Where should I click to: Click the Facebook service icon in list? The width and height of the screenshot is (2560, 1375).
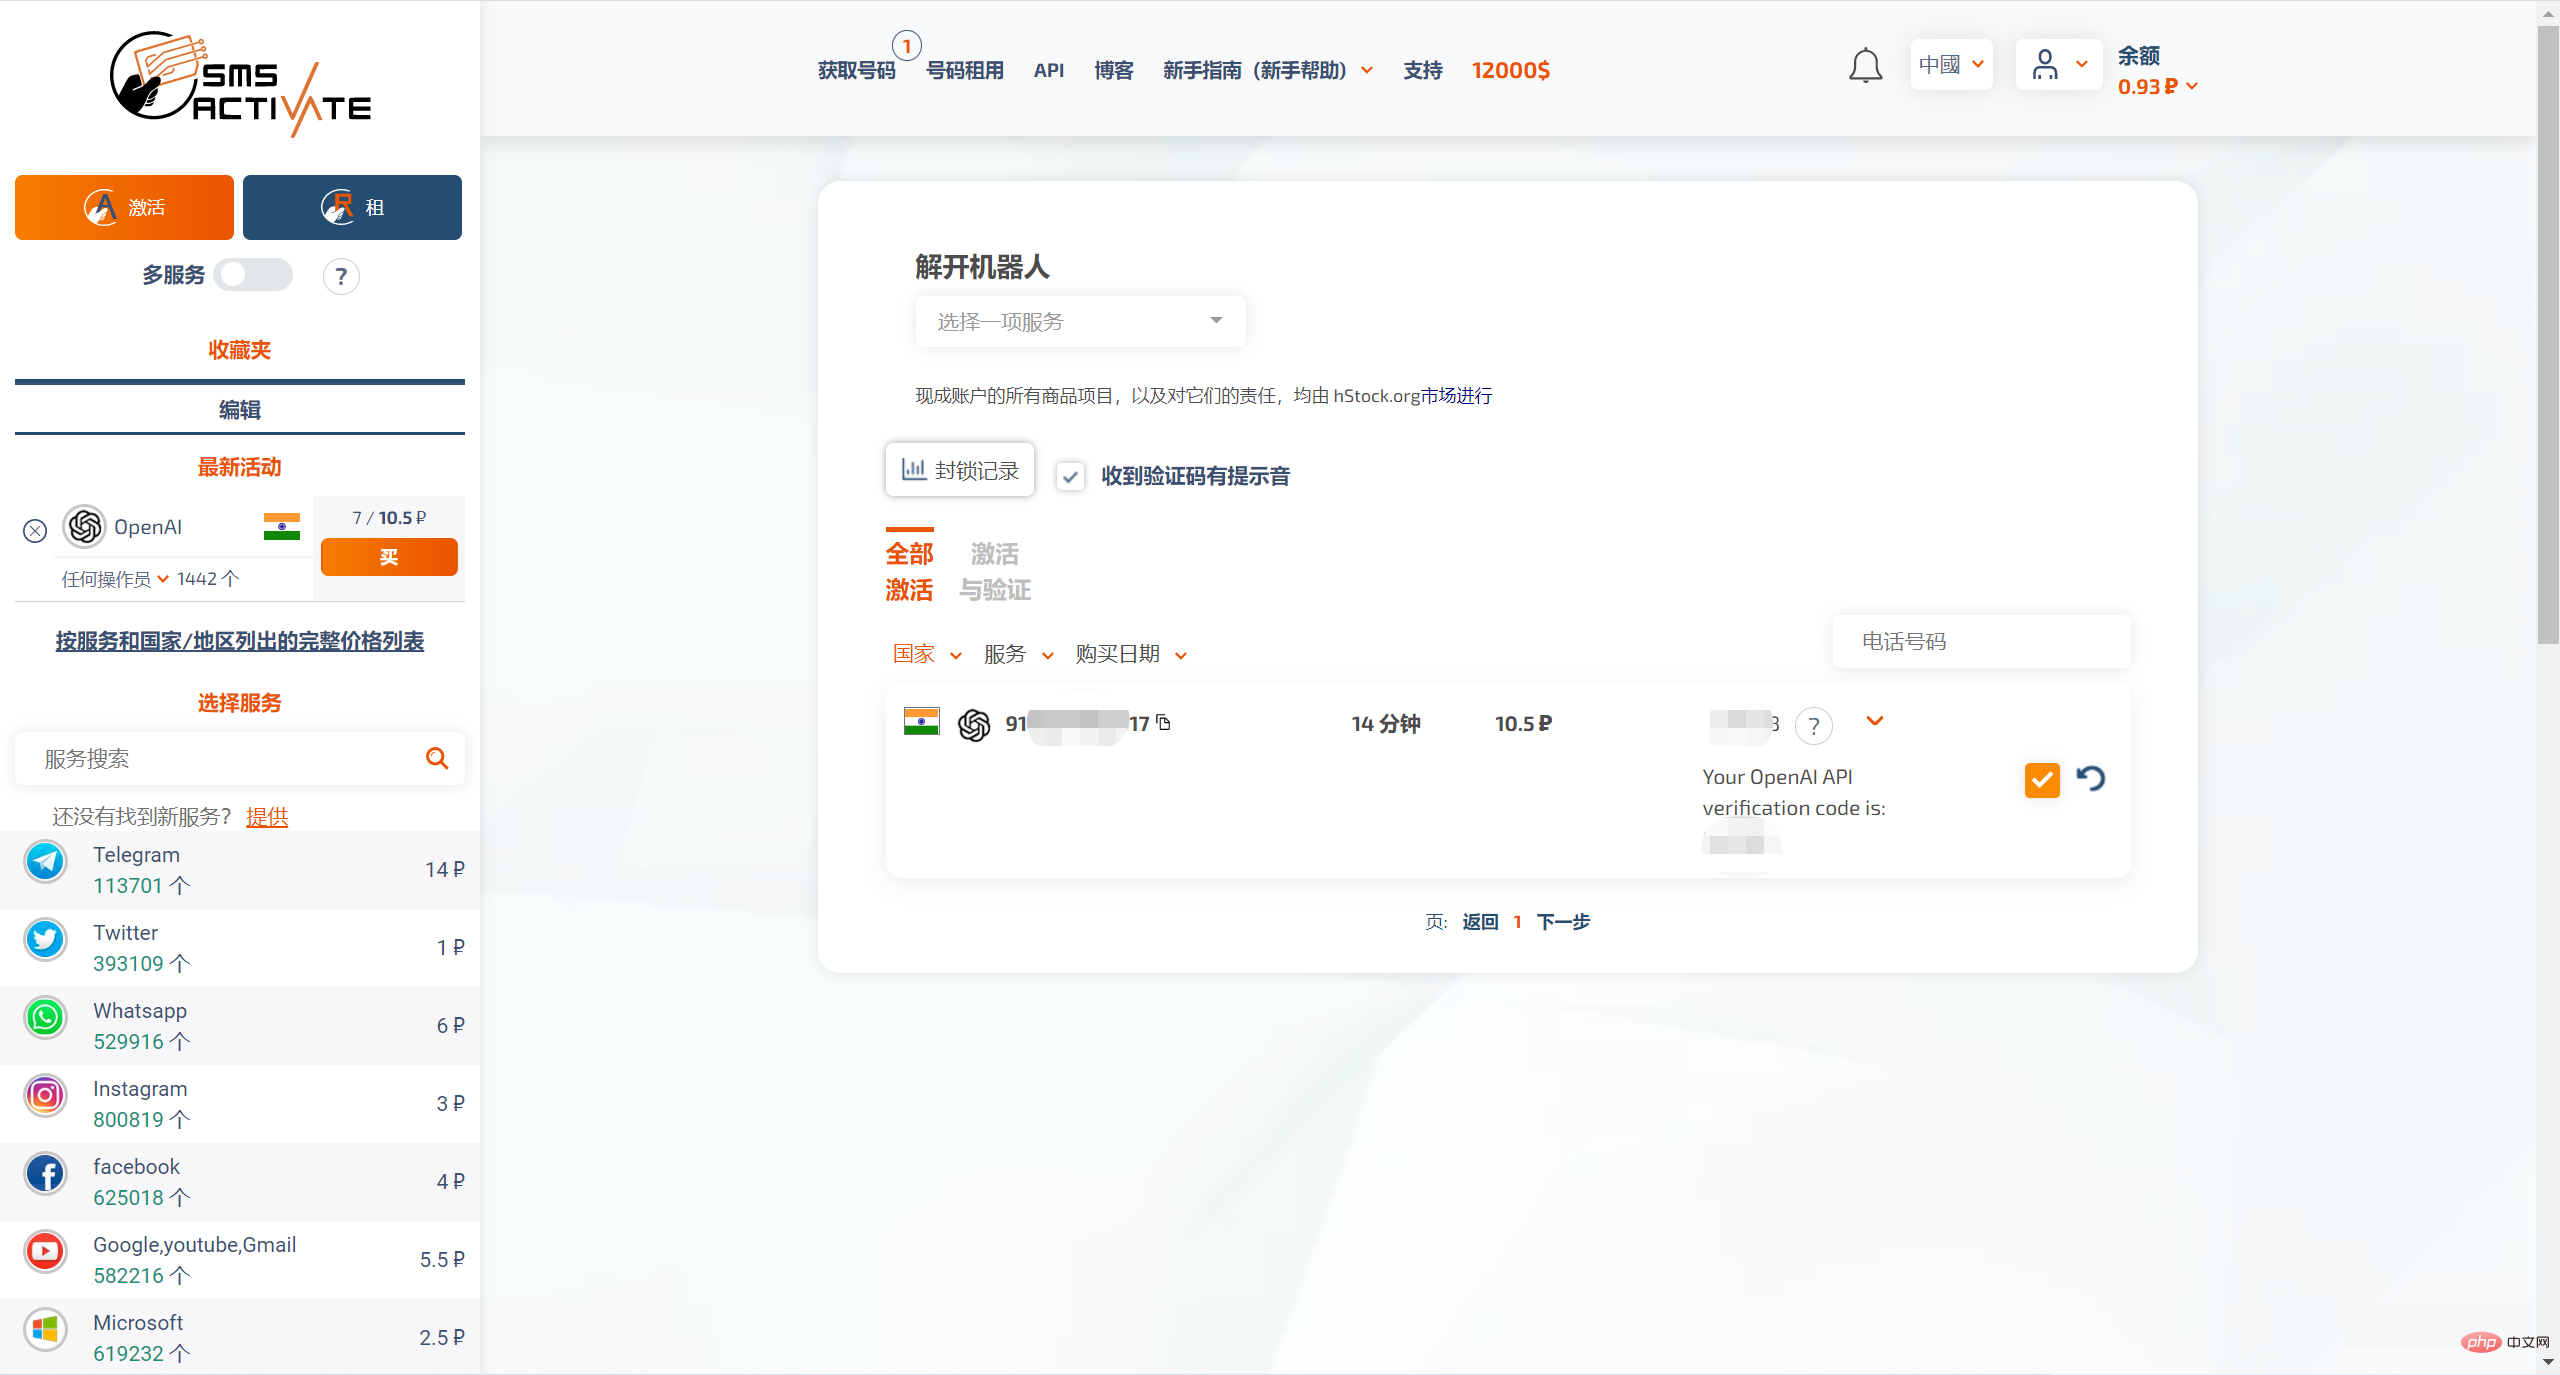click(44, 1179)
